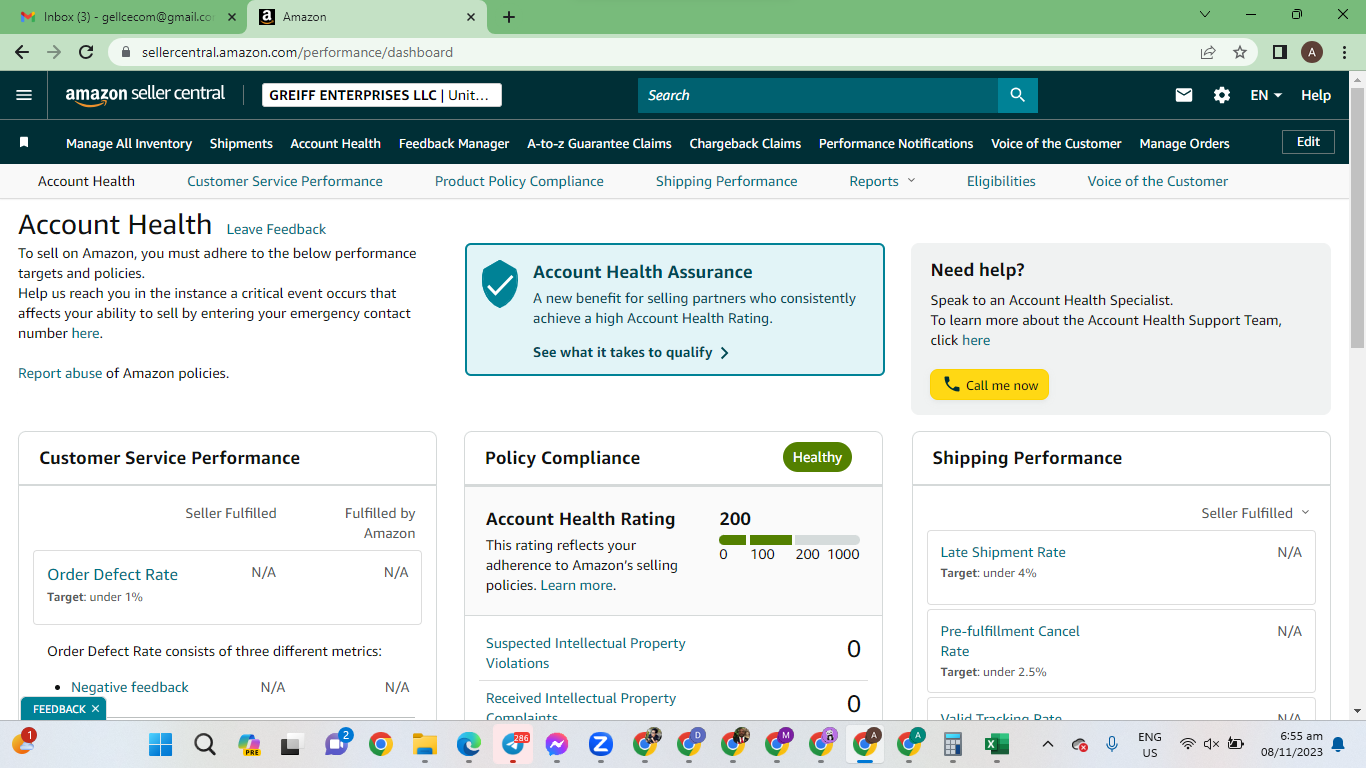The height and width of the screenshot is (768, 1366).
Task: Click the bookmark icon in navigation bar
Action: click(x=24, y=143)
